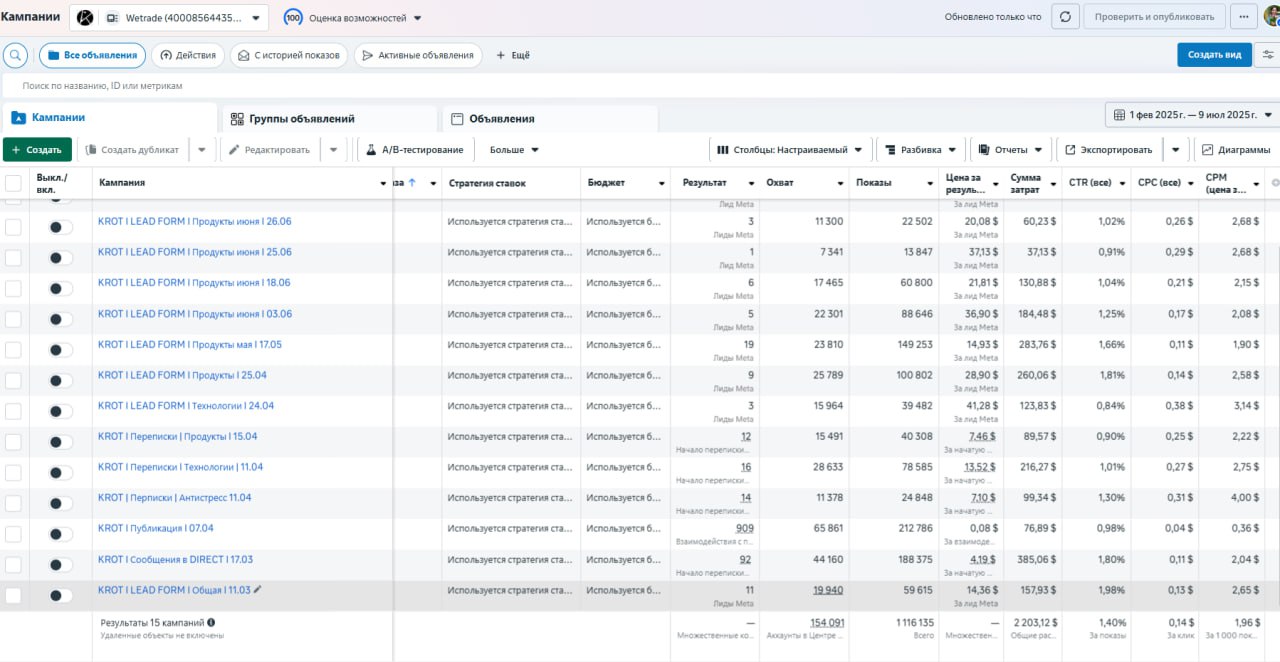The width and height of the screenshot is (1280, 662).
Task: Open the Сообщения в DIRECT 17.03 campaign link
Action: pos(175,559)
